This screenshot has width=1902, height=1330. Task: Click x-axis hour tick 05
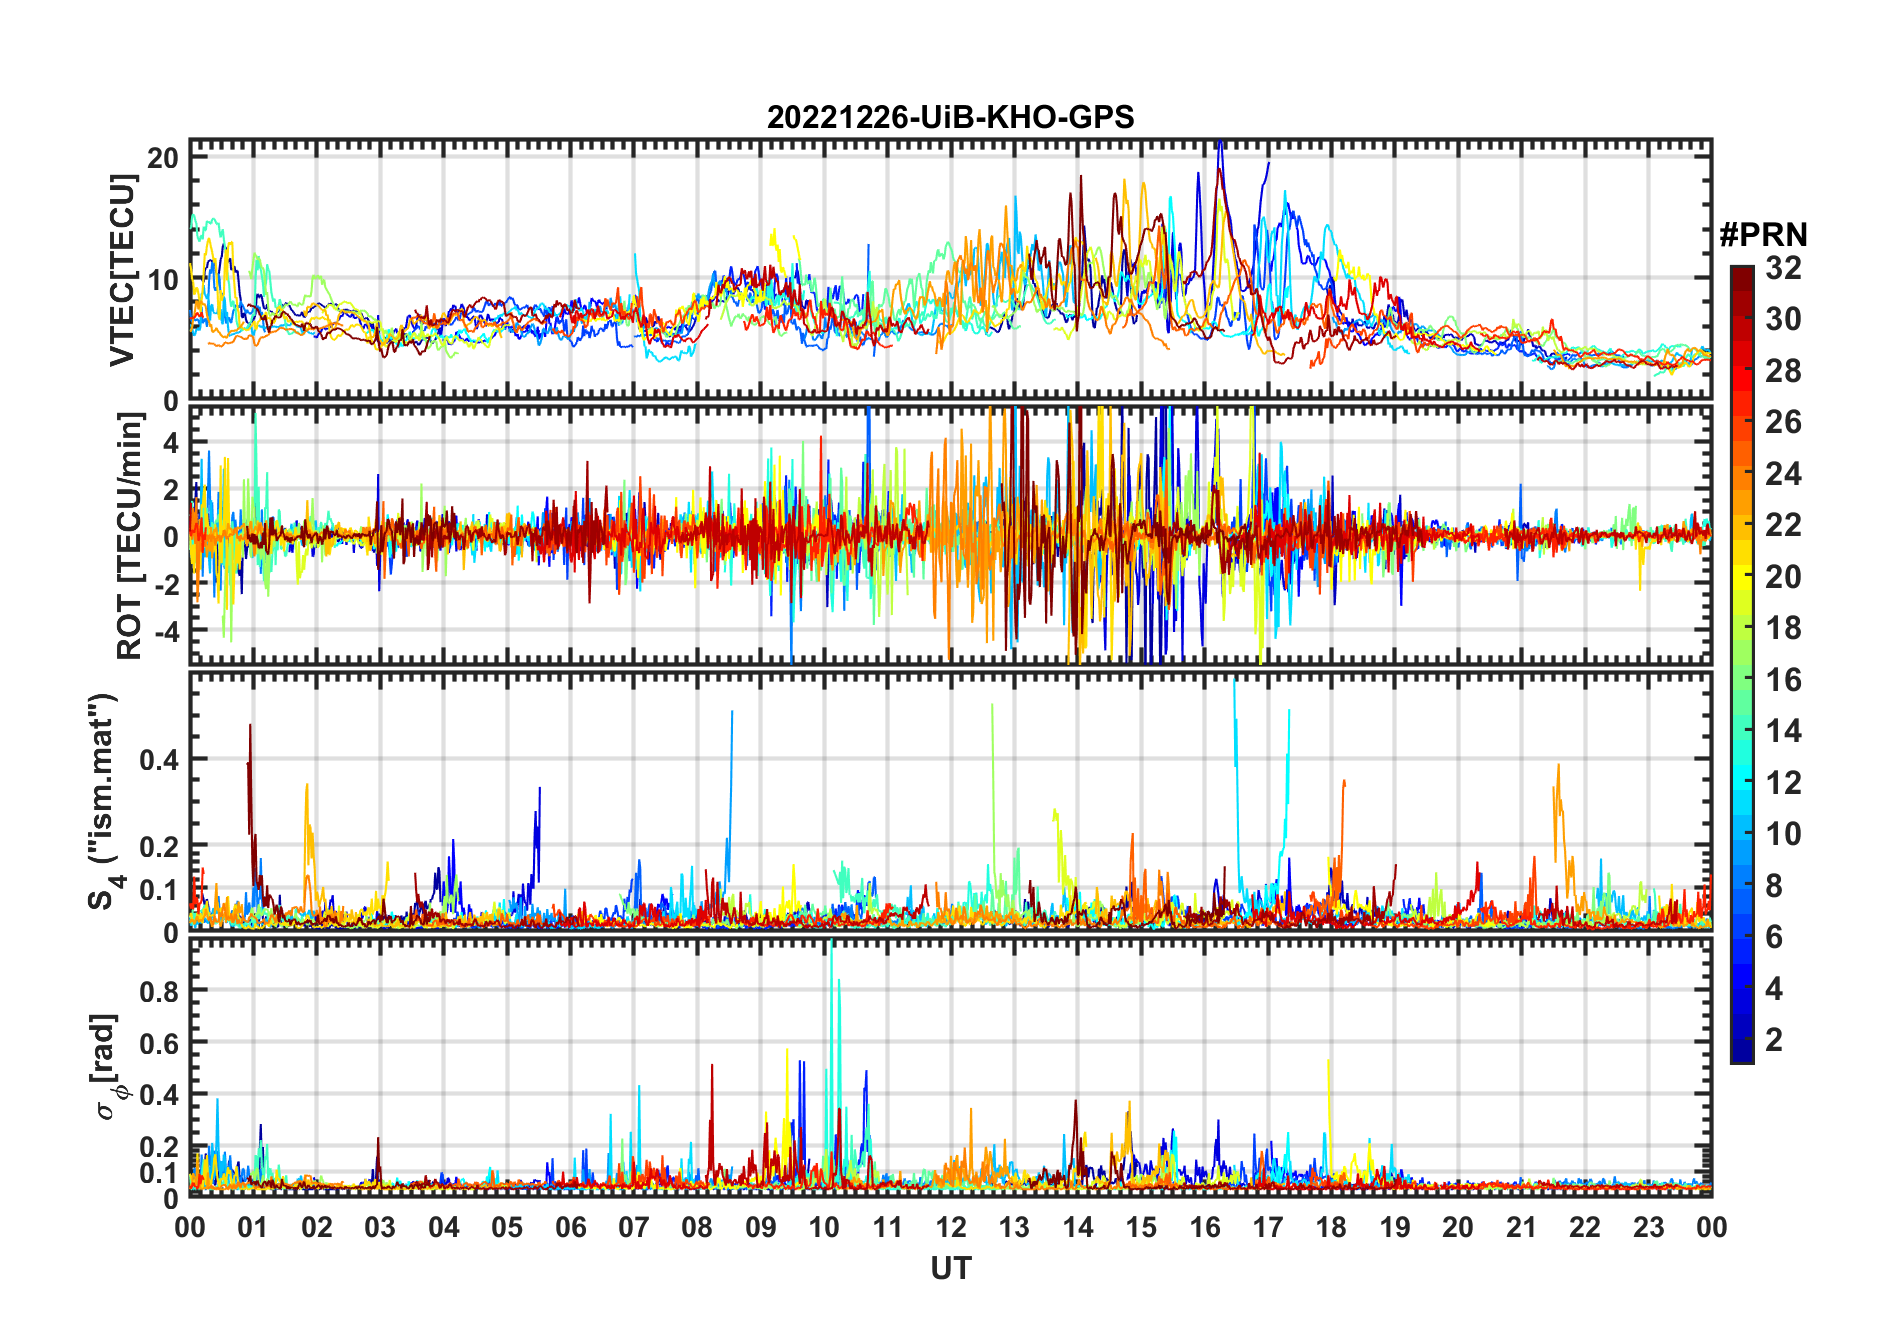click(x=507, y=1227)
